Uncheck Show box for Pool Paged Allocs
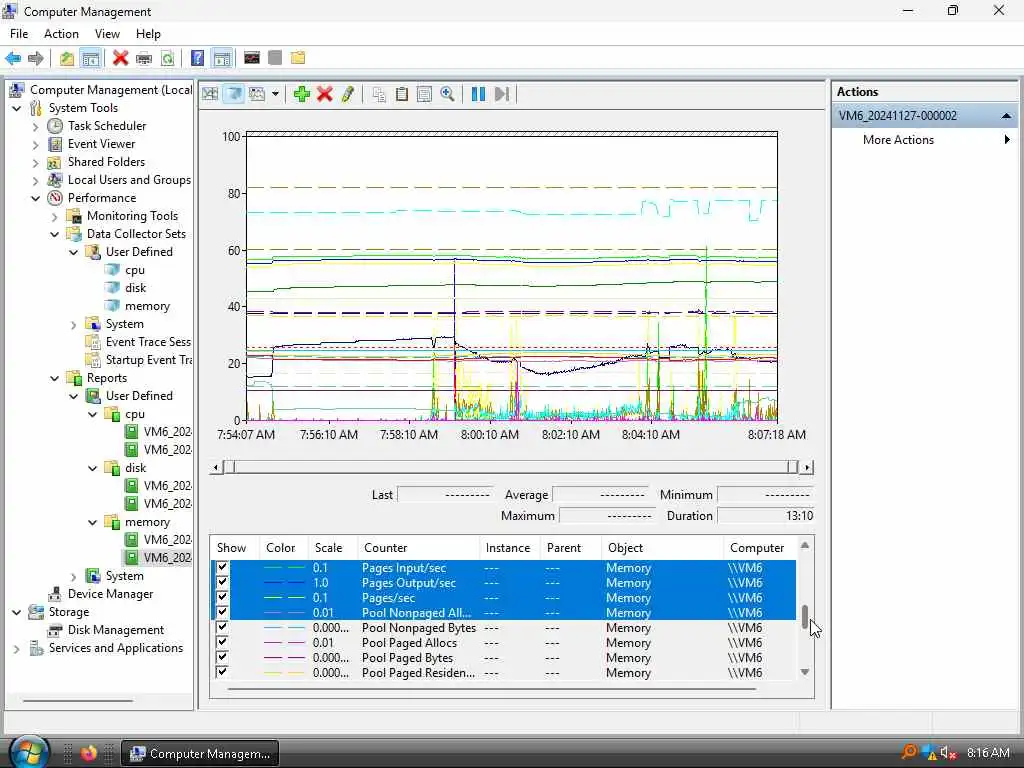Viewport: 1024px width, 768px height. tap(222, 642)
